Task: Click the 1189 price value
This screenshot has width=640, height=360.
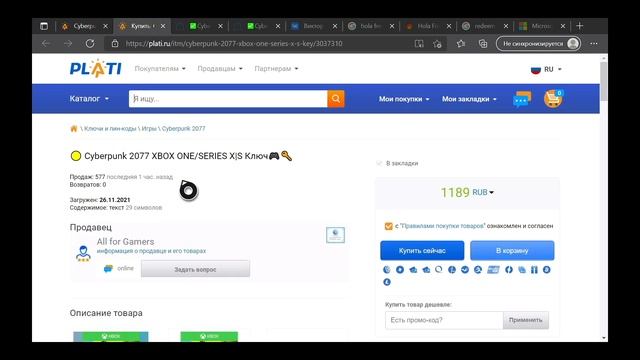Action: tap(455, 192)
